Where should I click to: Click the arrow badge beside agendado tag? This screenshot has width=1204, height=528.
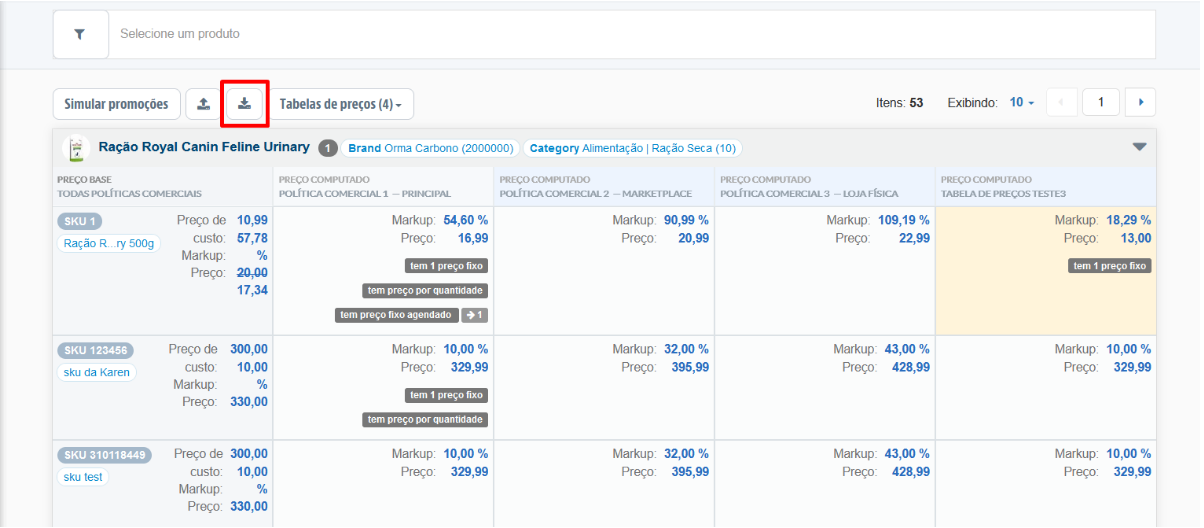475,315
